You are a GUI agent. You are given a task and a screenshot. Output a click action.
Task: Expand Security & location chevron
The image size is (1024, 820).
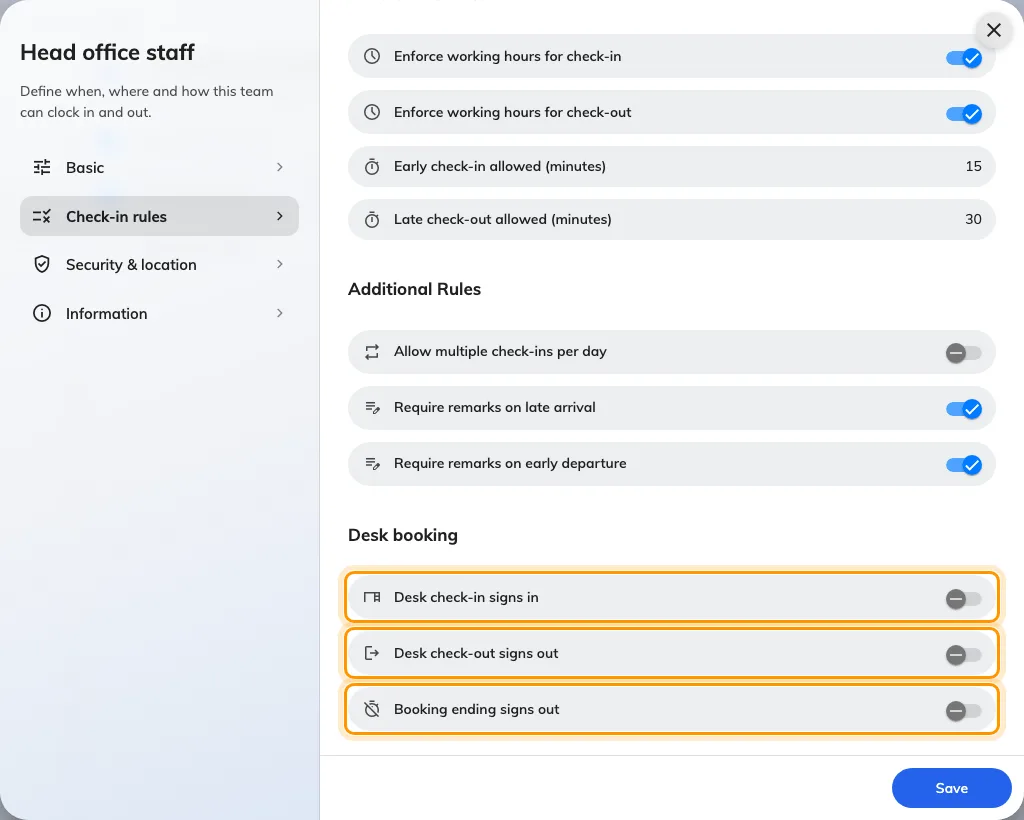coord(280,264)
